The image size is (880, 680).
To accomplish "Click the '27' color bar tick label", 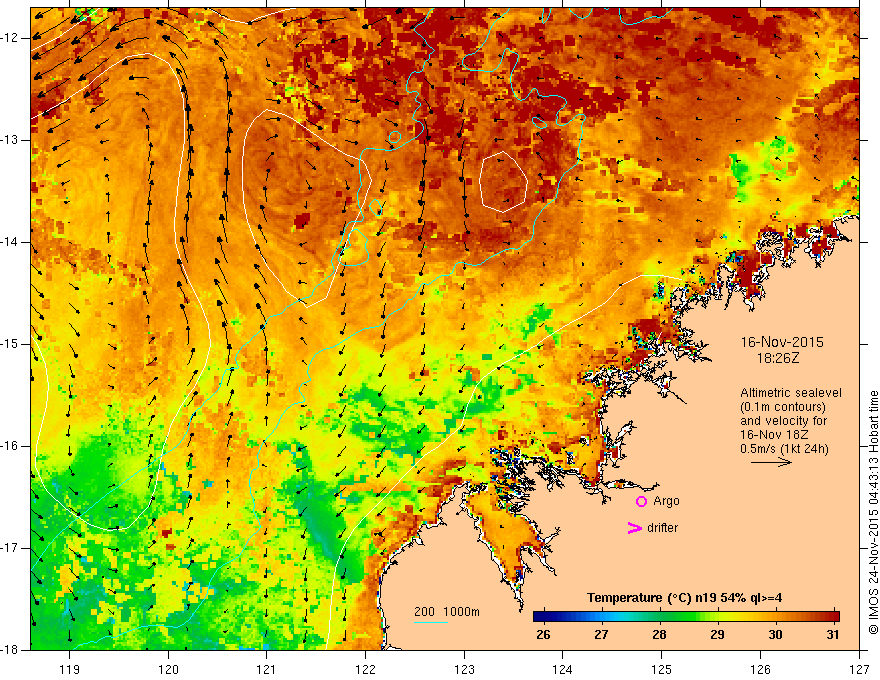I will tap(601, 635).
